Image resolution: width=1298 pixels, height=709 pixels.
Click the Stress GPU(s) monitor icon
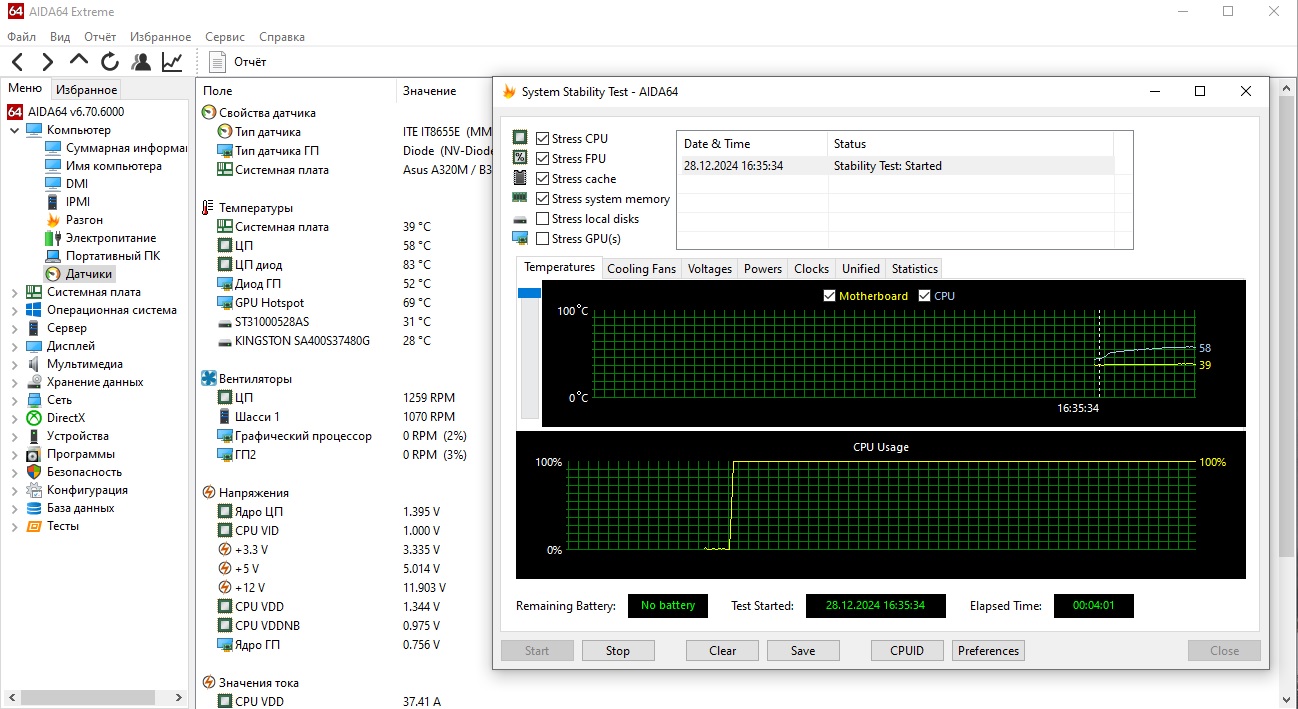point(520,238)
